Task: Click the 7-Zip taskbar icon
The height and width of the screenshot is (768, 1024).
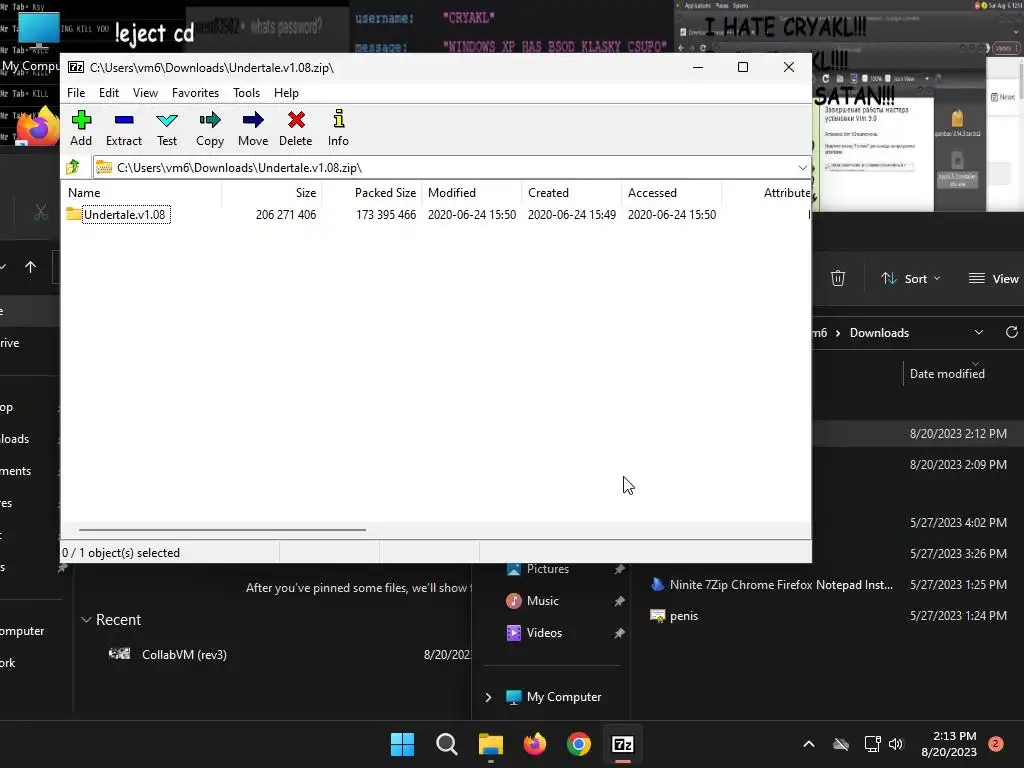Action: click(623, 744)
